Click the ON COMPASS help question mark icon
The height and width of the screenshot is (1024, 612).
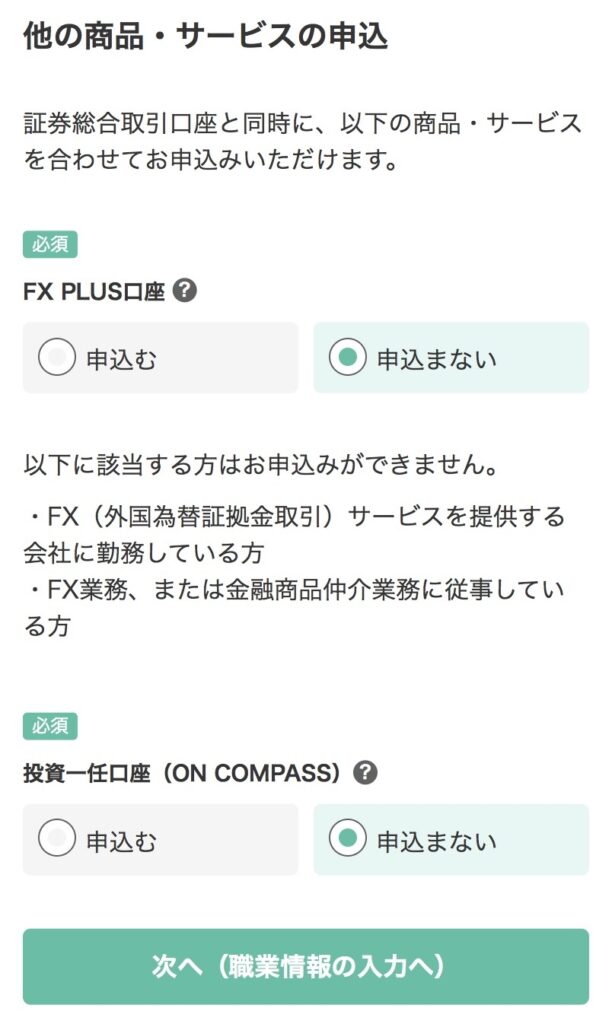pos(366,772)
